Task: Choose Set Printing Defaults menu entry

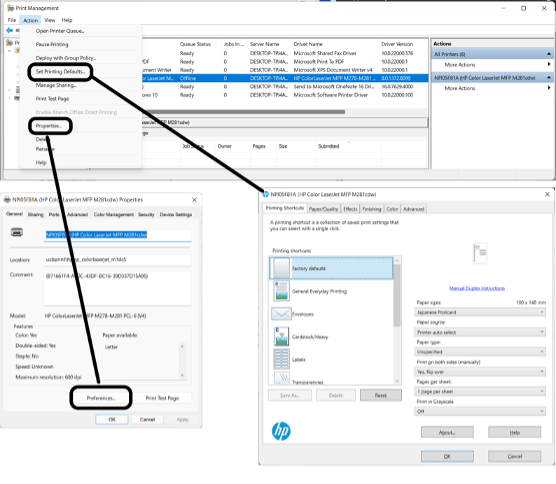Action: (x=60, y=71)
